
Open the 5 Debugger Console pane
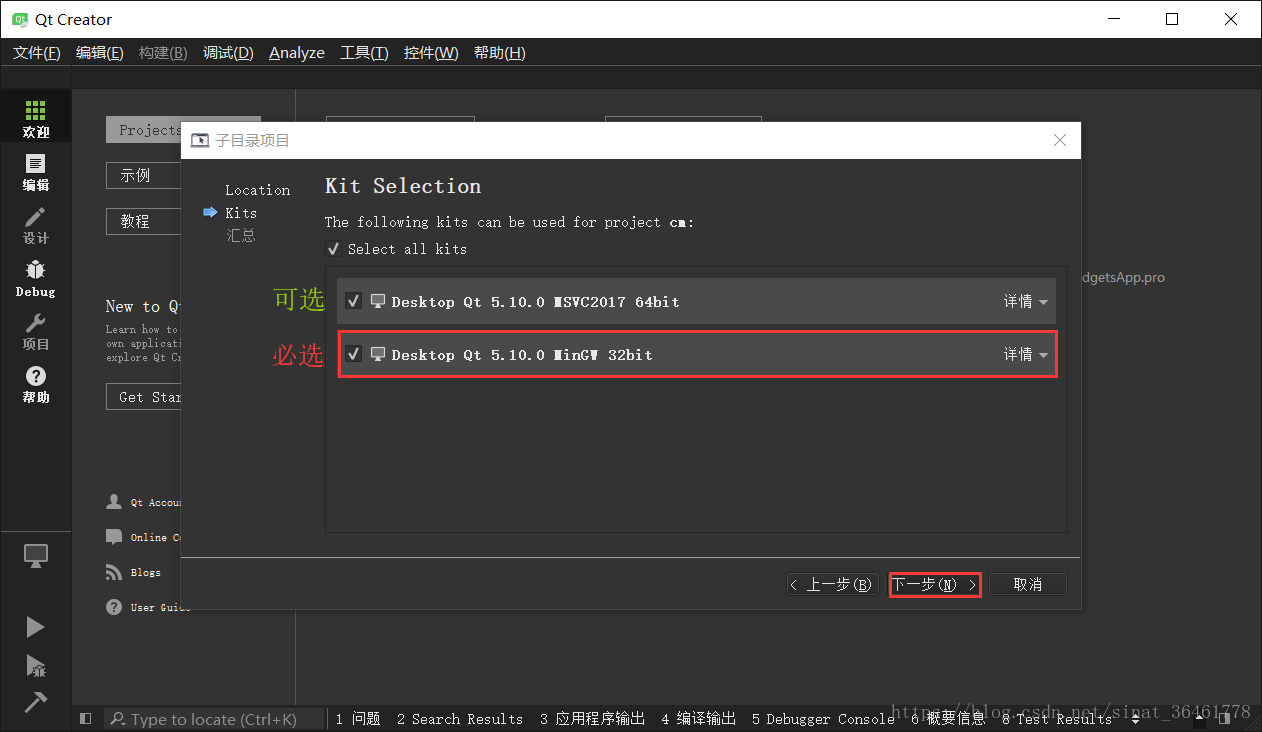[823, 718]
